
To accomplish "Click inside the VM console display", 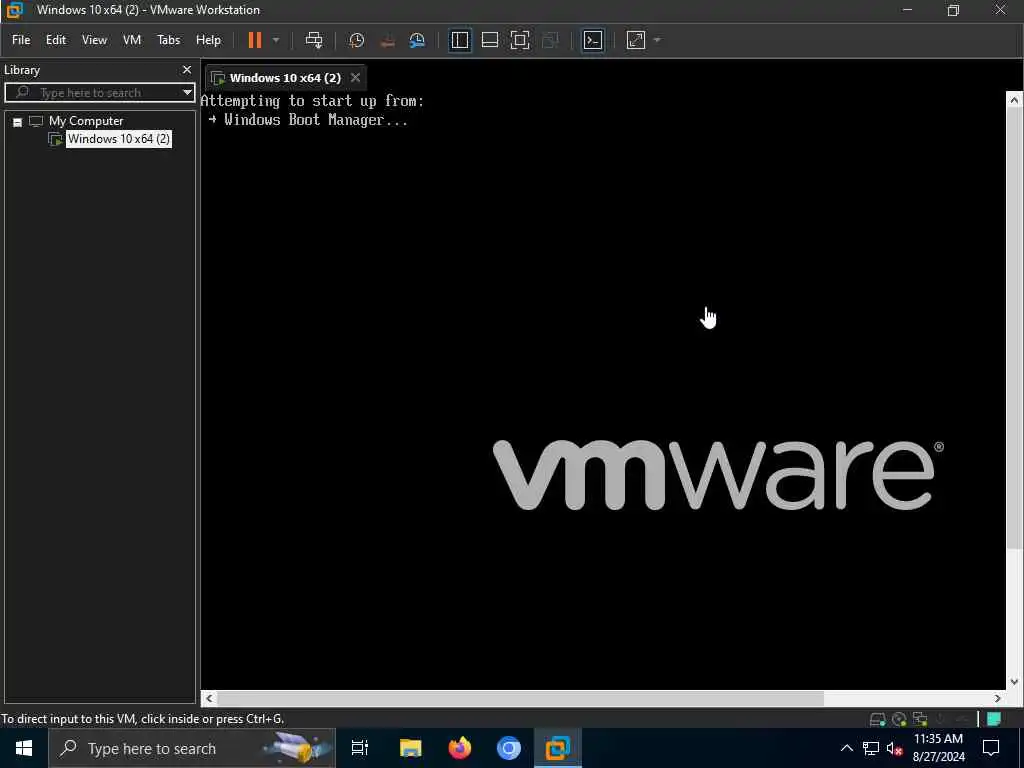I will pyautogui.click(x=603, y=392).
